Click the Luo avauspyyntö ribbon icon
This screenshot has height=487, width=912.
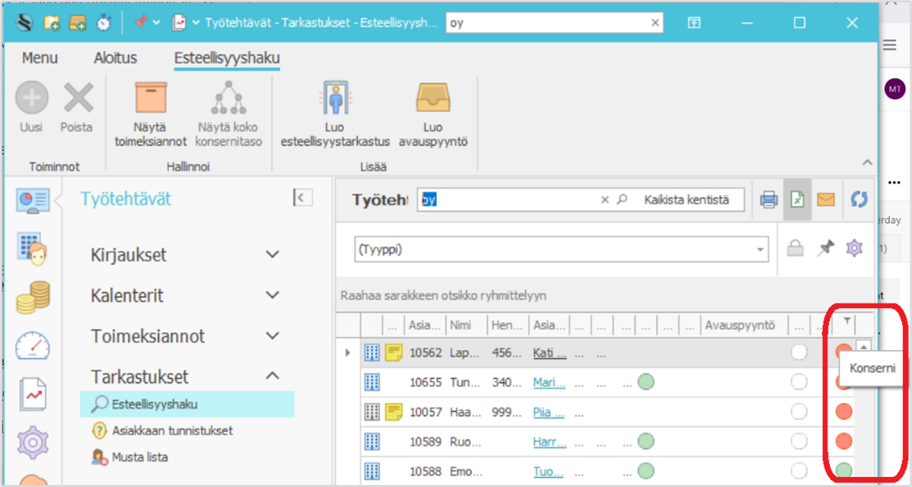click(432, 101)
